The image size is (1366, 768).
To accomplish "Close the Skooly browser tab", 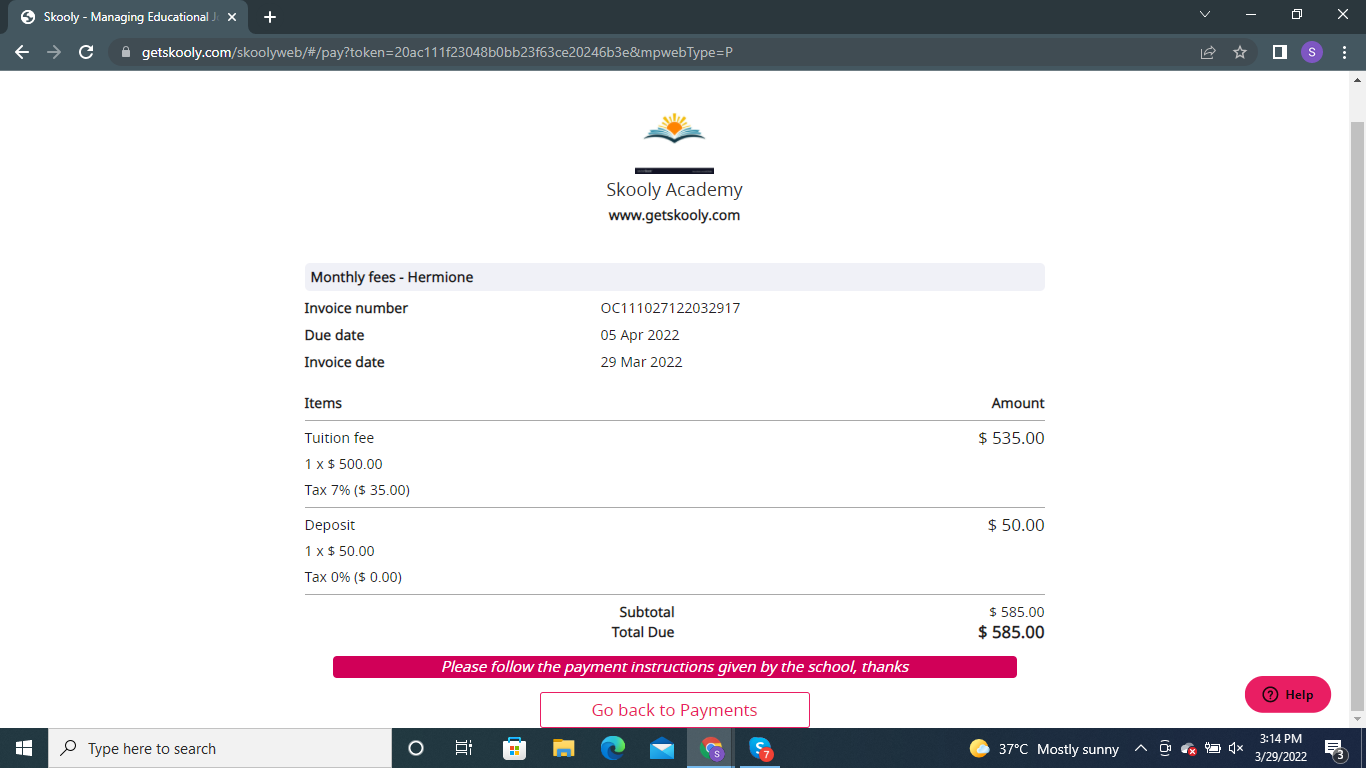I will coord(231,17).
